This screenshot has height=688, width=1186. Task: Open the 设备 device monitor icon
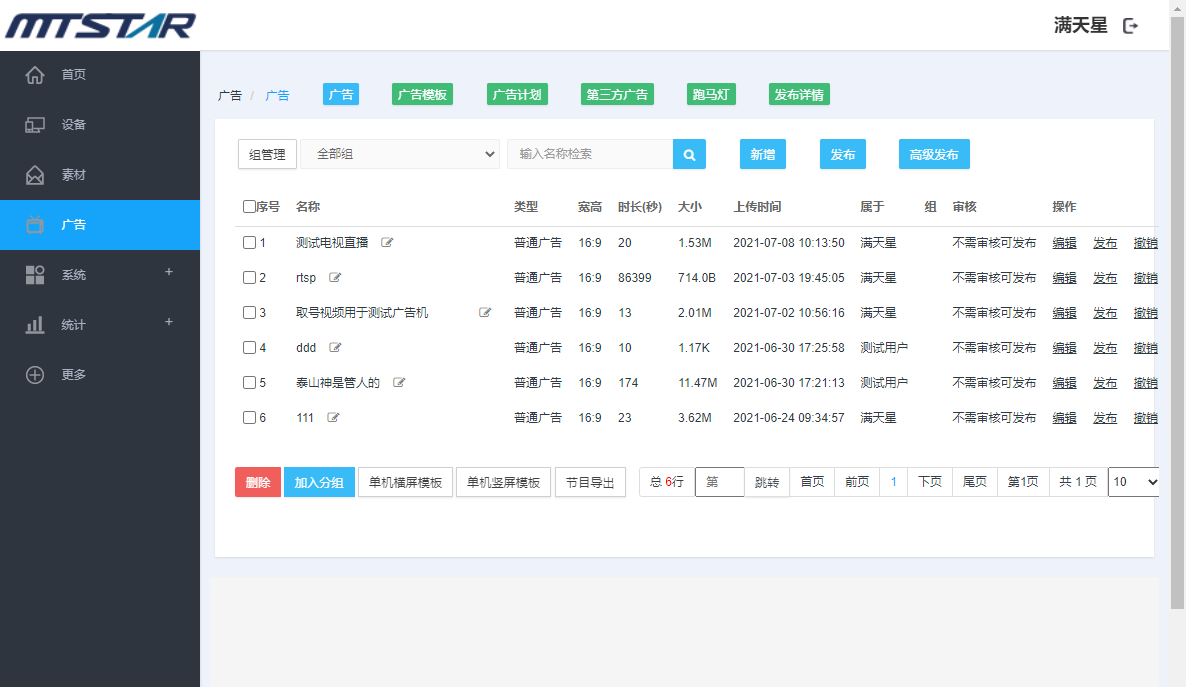(x=35, y=125)
